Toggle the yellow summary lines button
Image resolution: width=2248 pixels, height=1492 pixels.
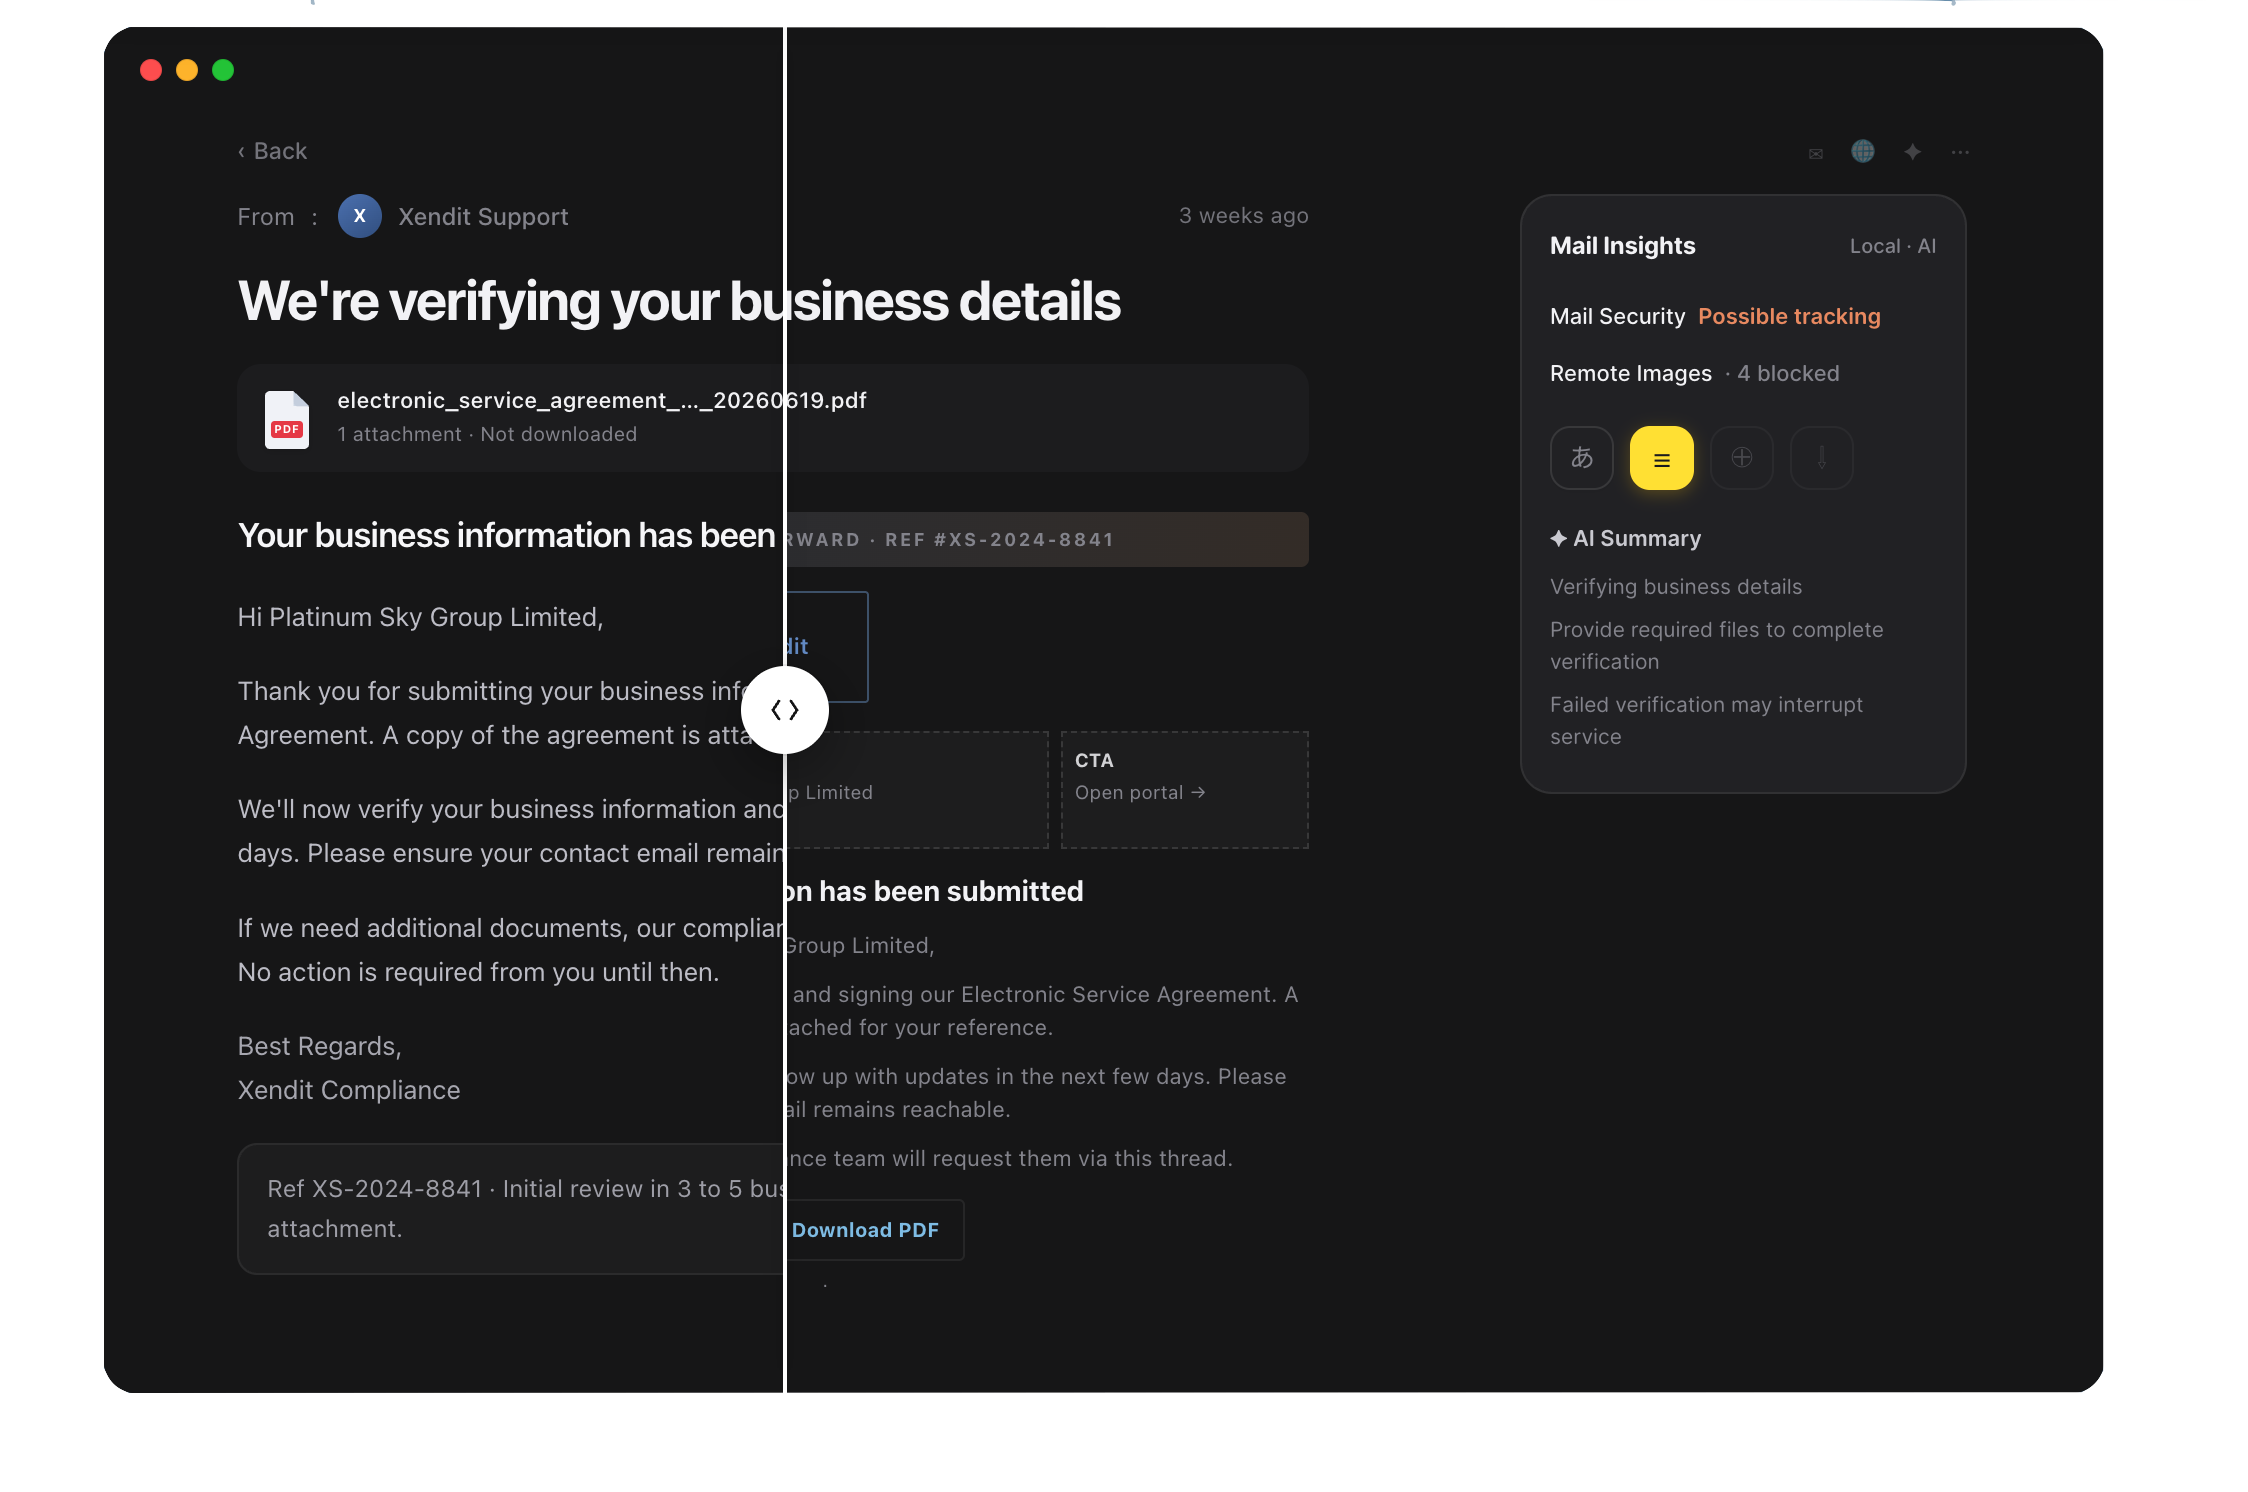point(1662,458)
